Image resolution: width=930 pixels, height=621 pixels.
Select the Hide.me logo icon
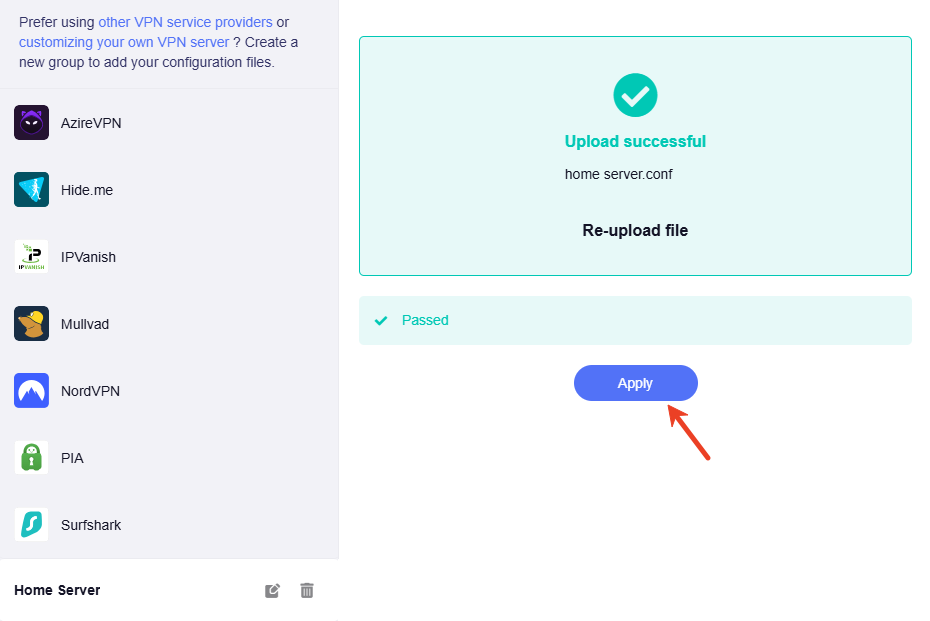[x=31, y=190]
